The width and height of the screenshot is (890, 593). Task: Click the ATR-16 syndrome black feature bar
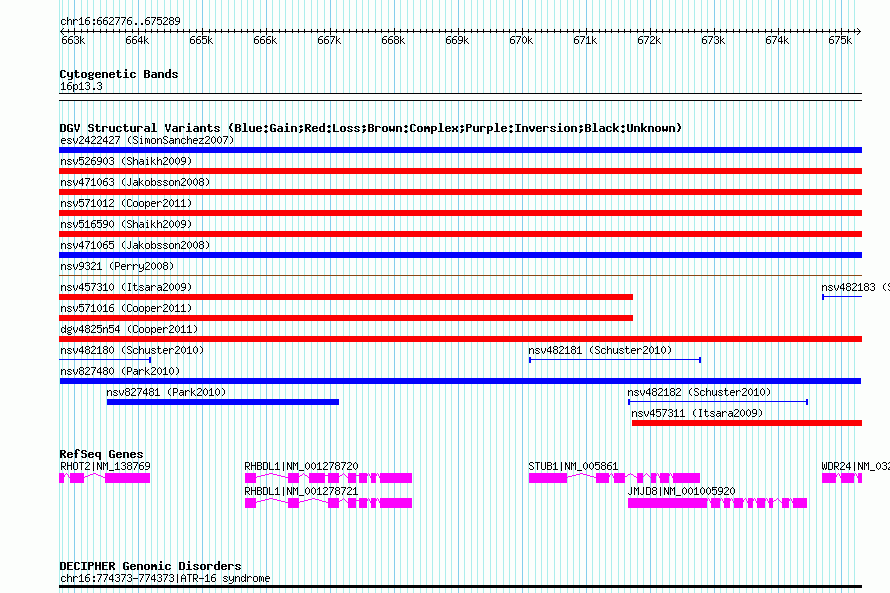click(460, 586)
